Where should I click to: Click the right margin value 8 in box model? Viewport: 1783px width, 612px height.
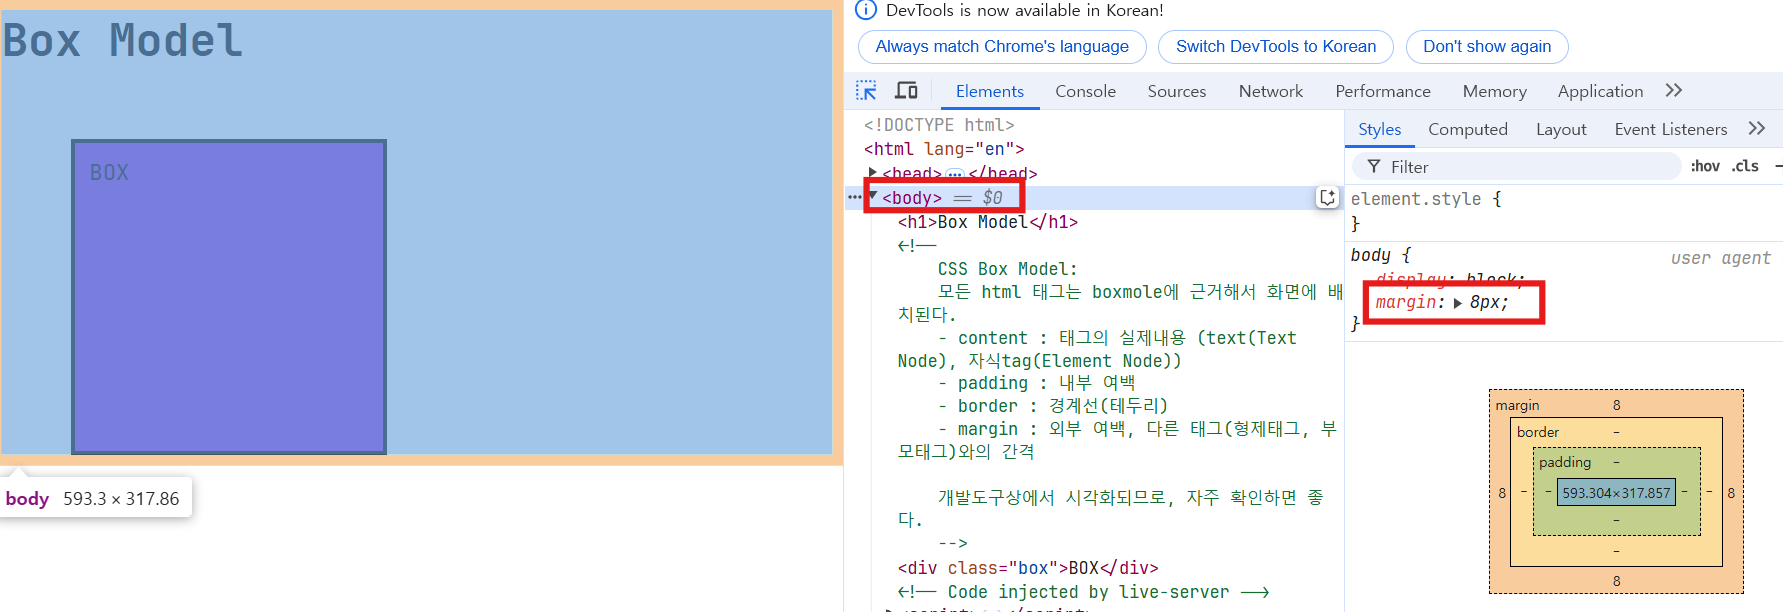pyautogui.click(x=1731, y=492)
